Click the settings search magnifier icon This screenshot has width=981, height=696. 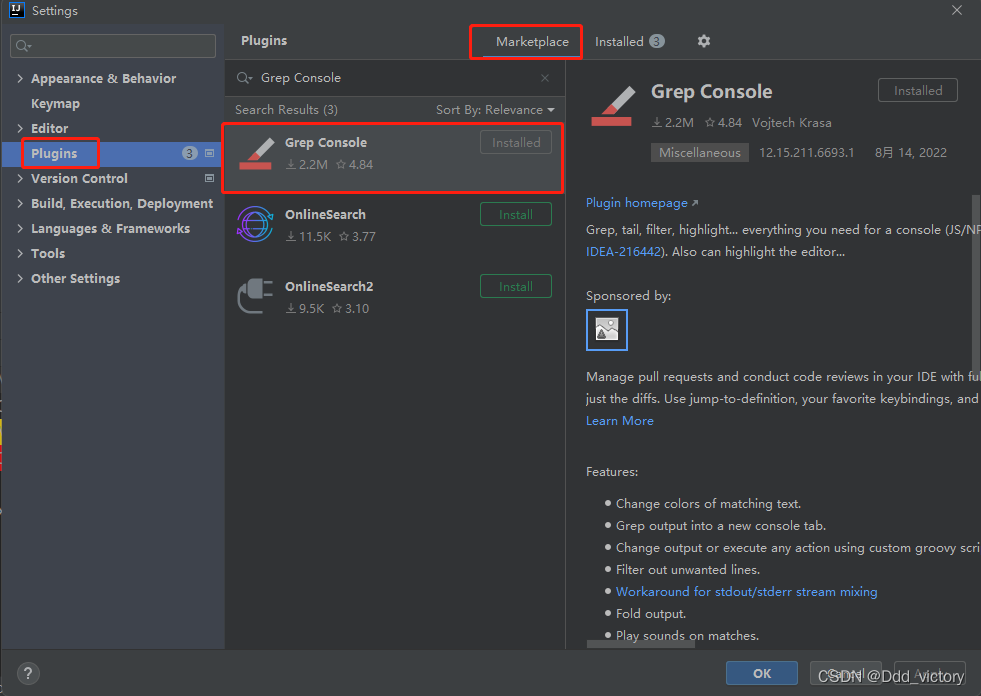[23, 46]
